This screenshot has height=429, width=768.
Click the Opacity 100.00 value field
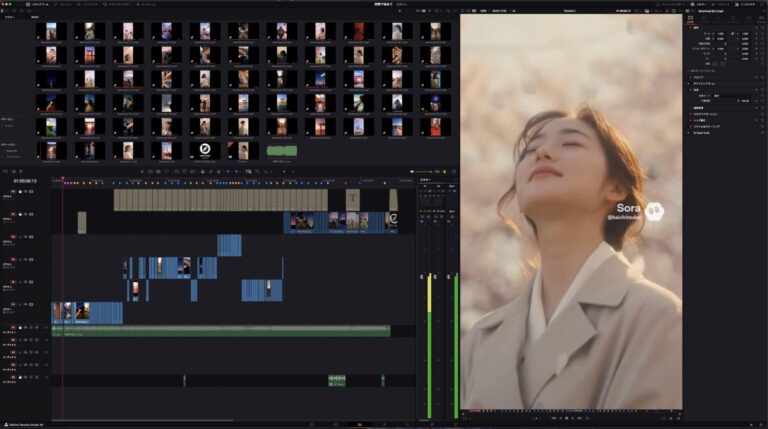pos(745,101)
